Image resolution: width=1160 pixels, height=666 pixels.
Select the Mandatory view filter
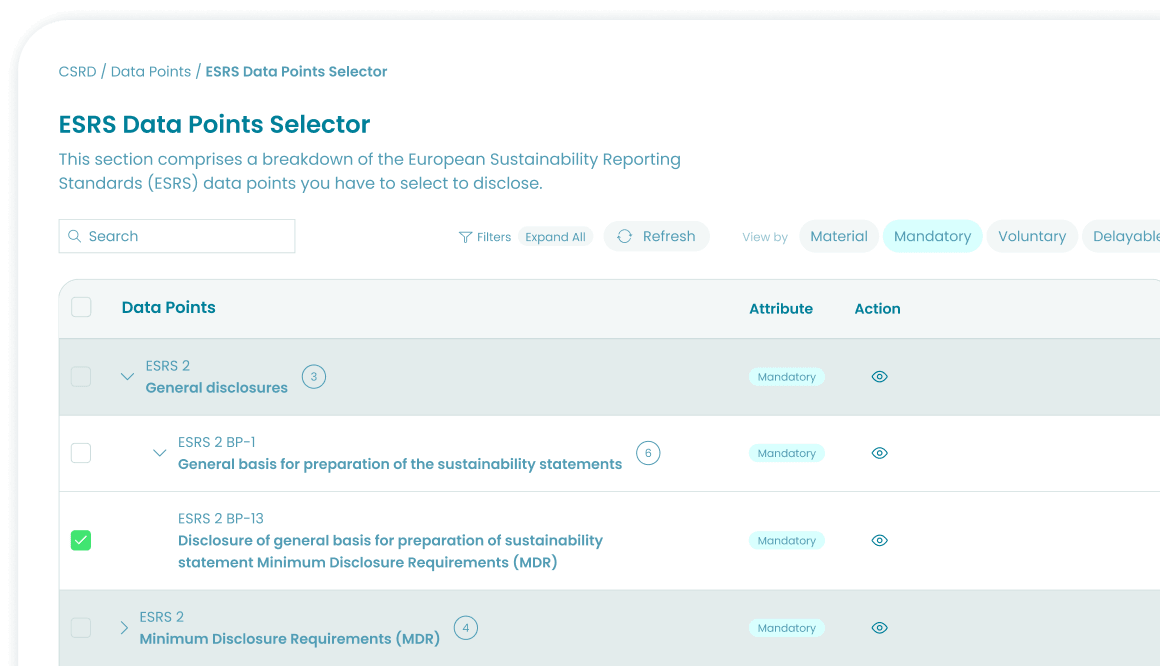coord(932,236)
